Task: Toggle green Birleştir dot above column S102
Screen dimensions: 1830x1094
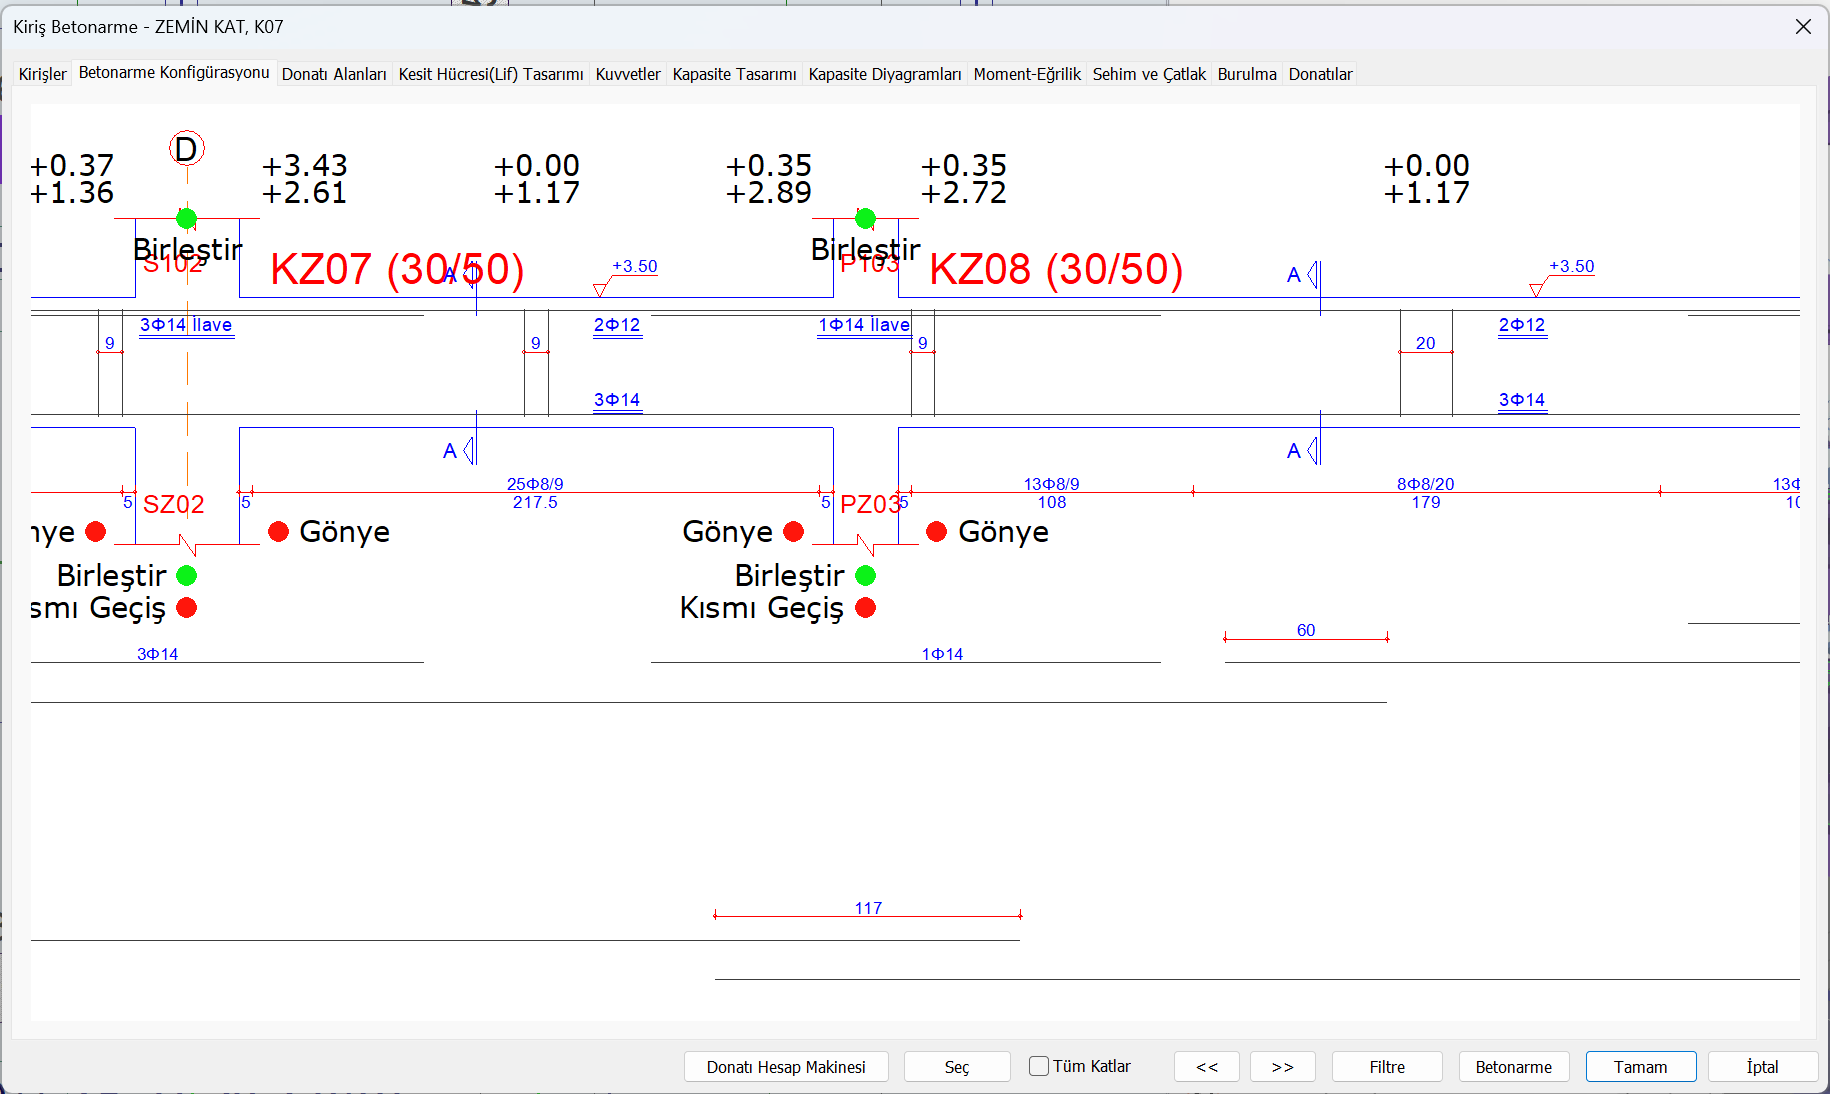Action: 186,218
